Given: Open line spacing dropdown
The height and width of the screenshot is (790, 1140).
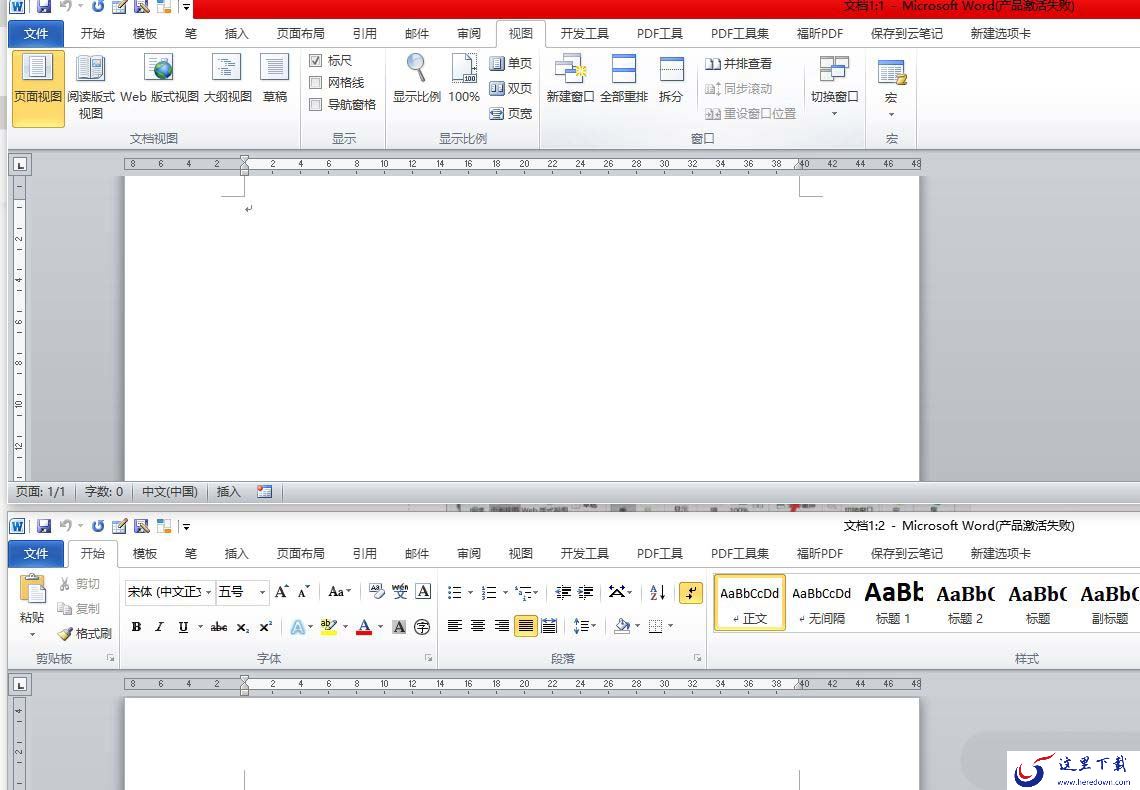Looking at the screenshot, I should pyautogui.click(x=585, y=626).
